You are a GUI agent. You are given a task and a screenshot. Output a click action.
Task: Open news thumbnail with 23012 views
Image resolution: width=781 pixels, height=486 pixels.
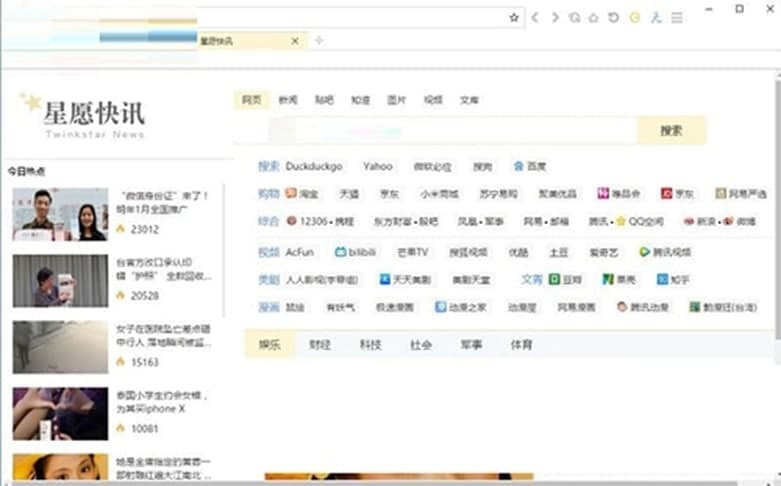pos(60,215)
